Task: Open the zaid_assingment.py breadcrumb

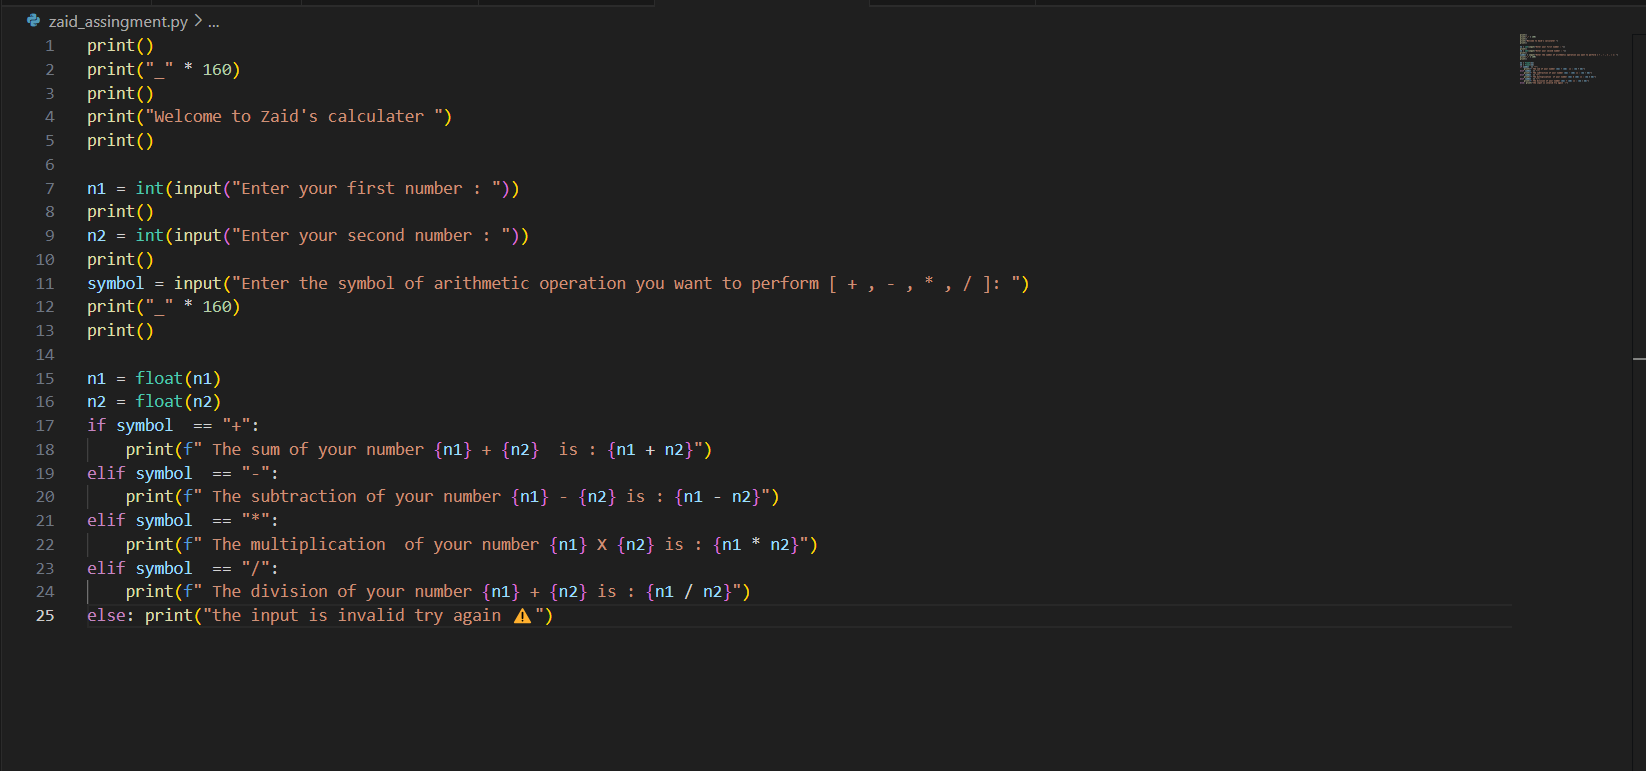Action: [x=117, y=21]
